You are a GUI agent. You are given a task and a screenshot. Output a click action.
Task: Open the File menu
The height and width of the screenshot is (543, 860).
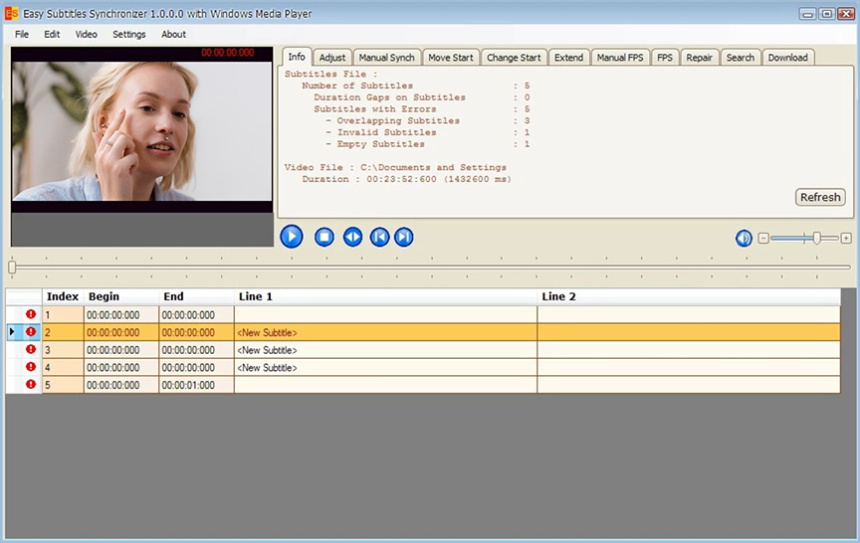pyautogui.click(x=22, y=34)
